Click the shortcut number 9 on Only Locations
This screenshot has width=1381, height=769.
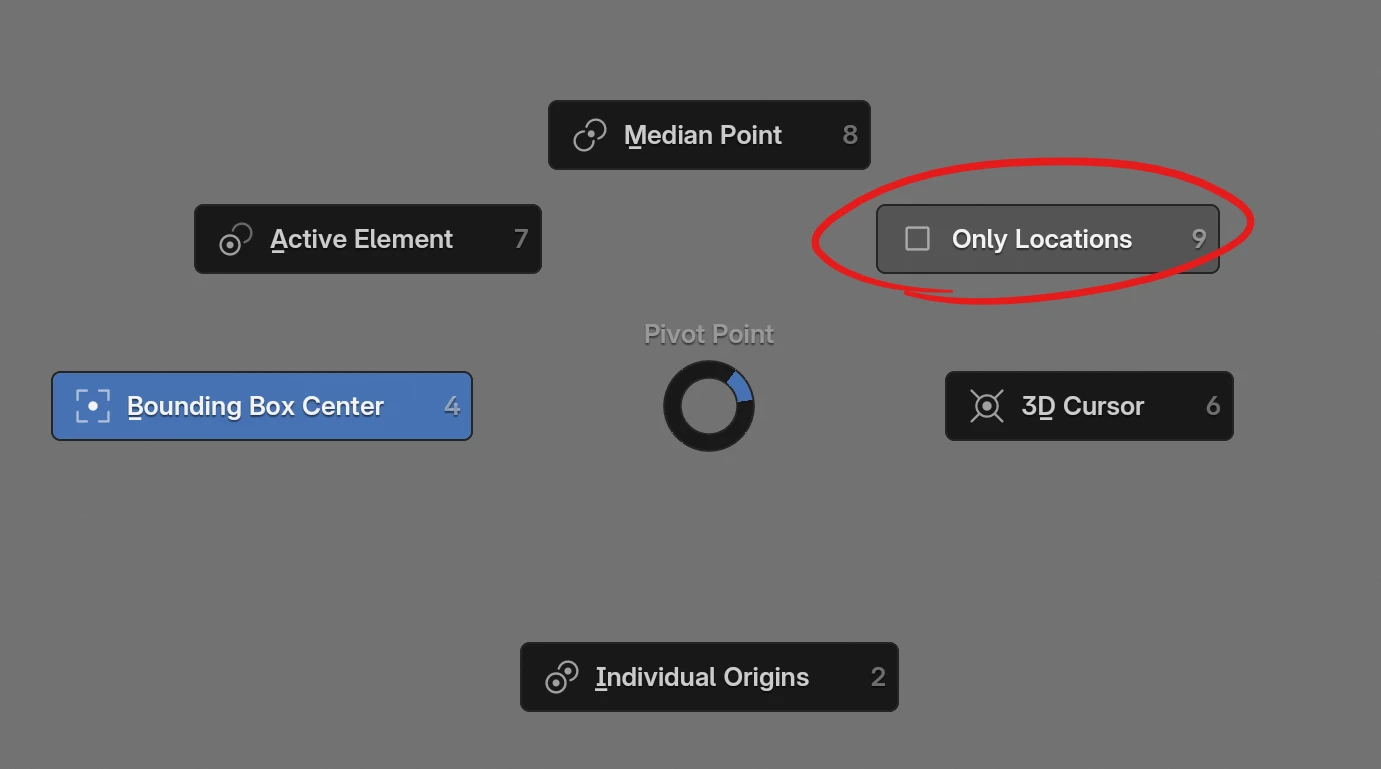pyautogui.click(x=1198, y=240)
